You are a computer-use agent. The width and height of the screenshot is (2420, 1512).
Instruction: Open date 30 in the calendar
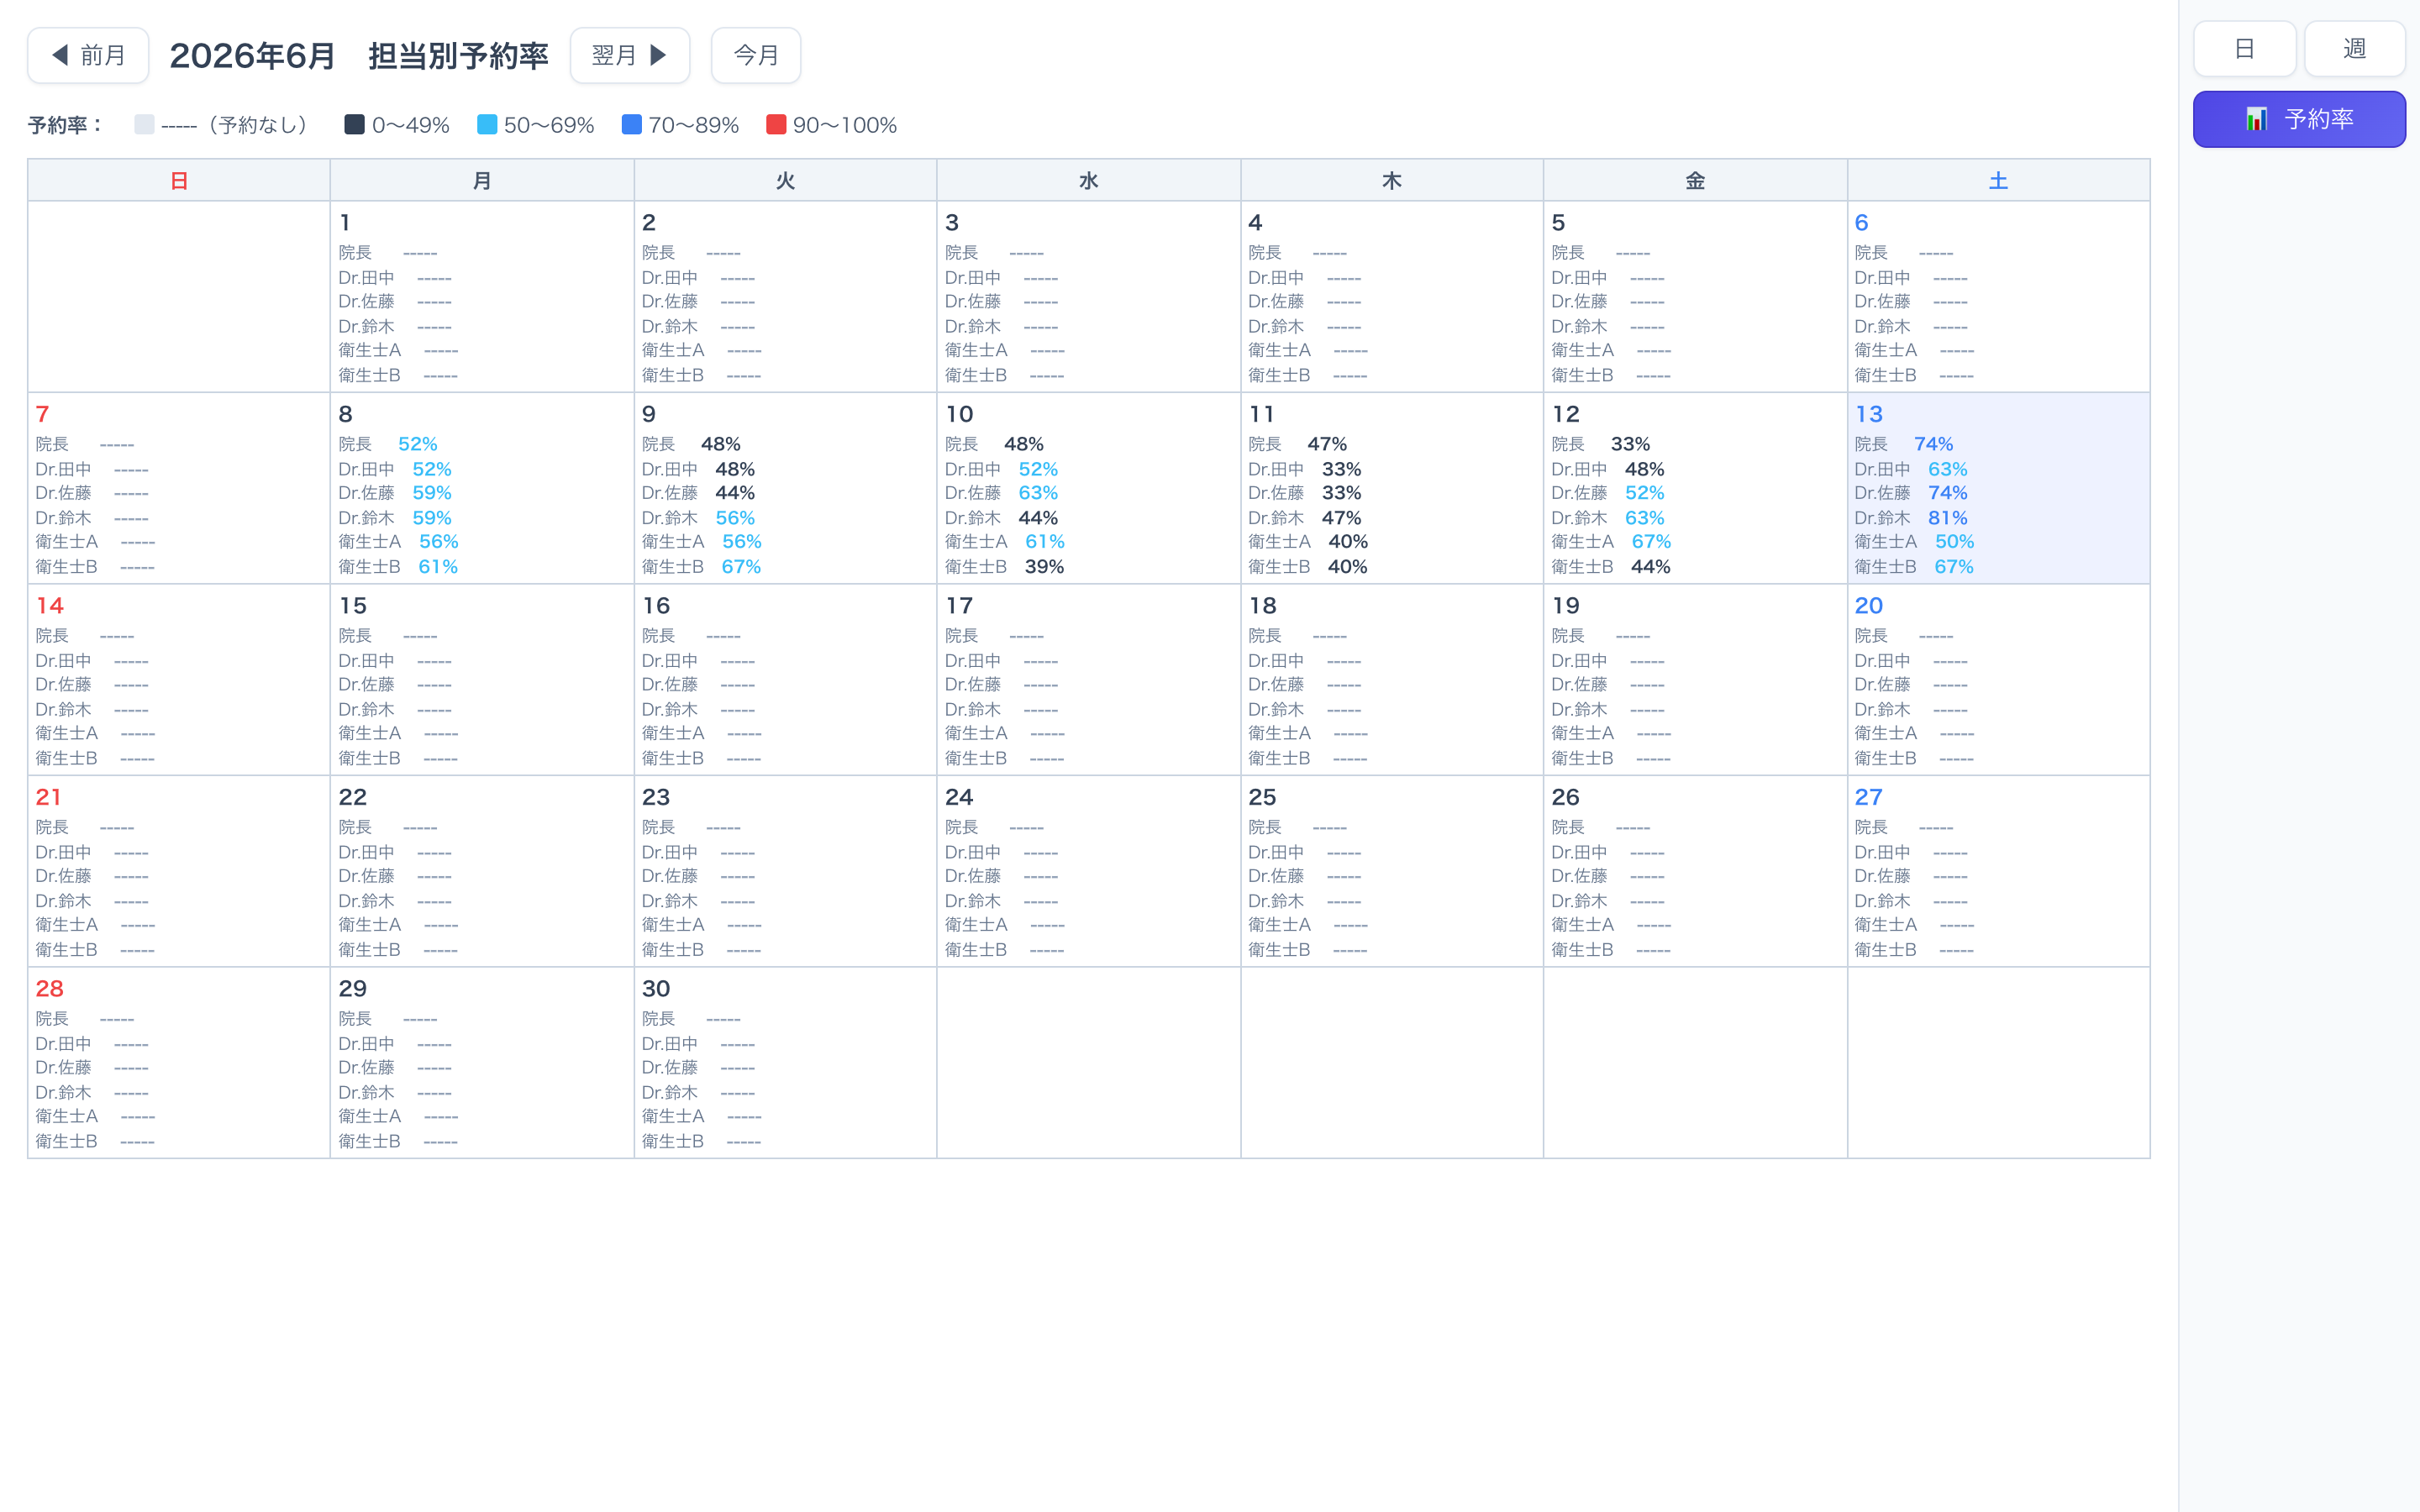point(785,1063)
